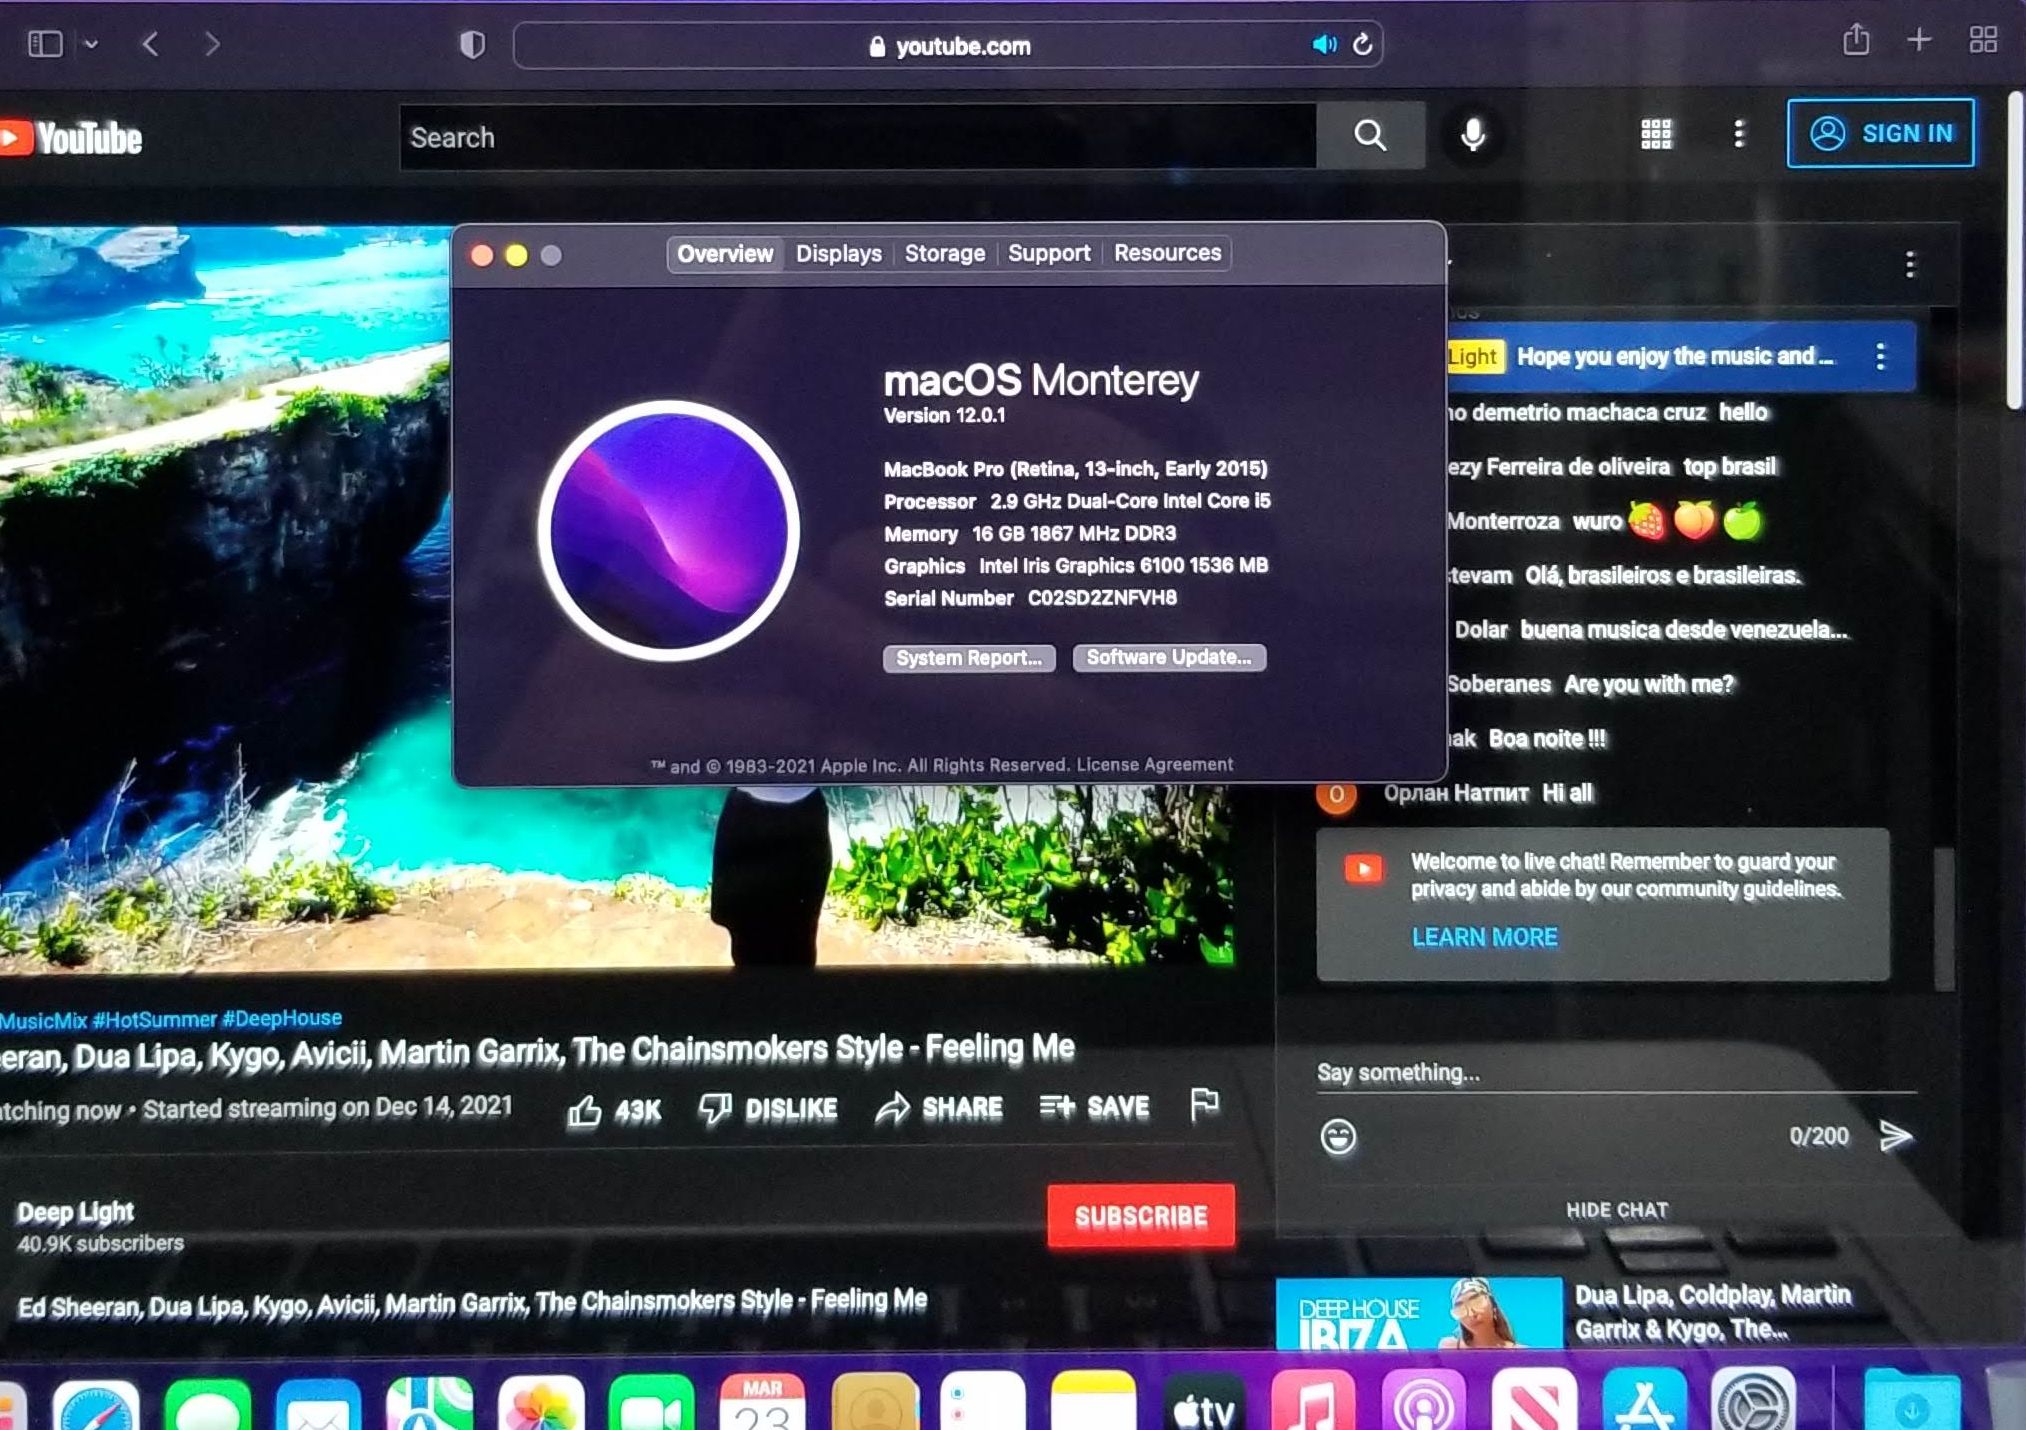2026x1430 pixels.
Task: Toggle the Safari sidebar button
Action: click(x=45, y=44)
